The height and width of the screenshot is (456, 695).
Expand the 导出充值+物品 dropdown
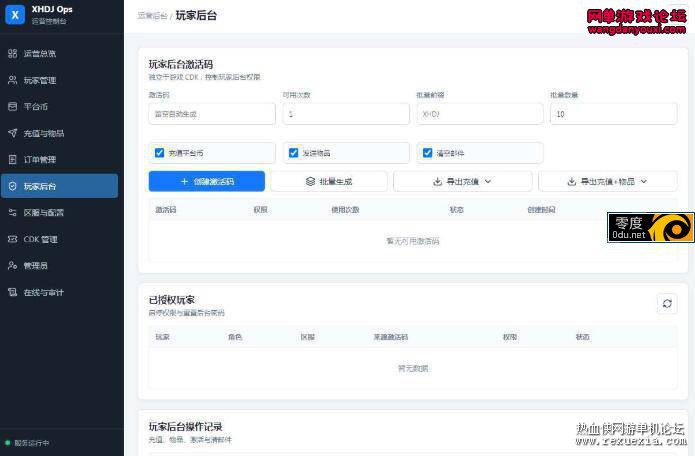pyautogui.click(x=608, y=181)
